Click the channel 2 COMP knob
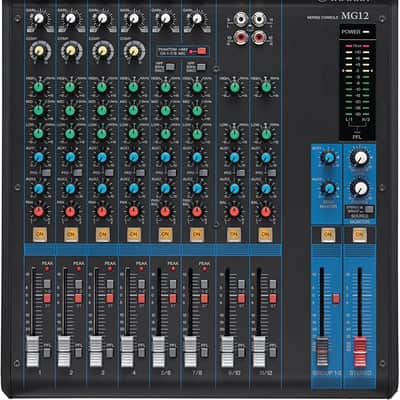Screen dimensions: 400x400 pos(71,51)
